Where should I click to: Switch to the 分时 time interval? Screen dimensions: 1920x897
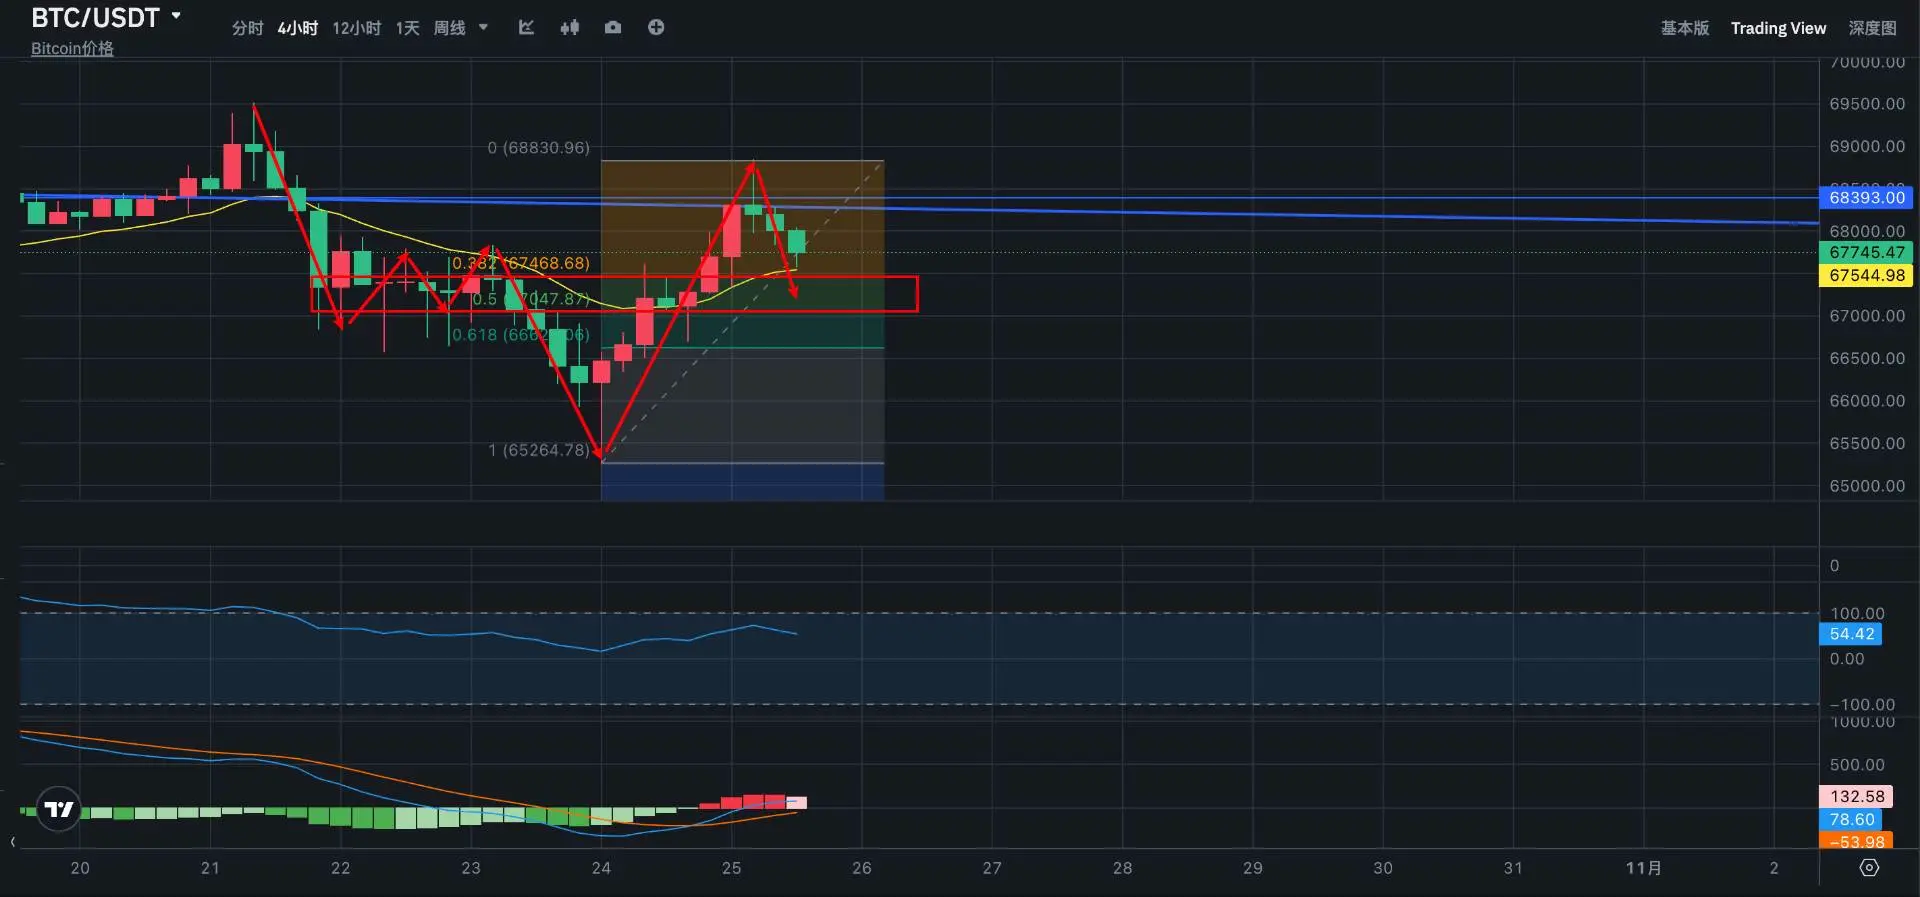[x=247, y=28]
